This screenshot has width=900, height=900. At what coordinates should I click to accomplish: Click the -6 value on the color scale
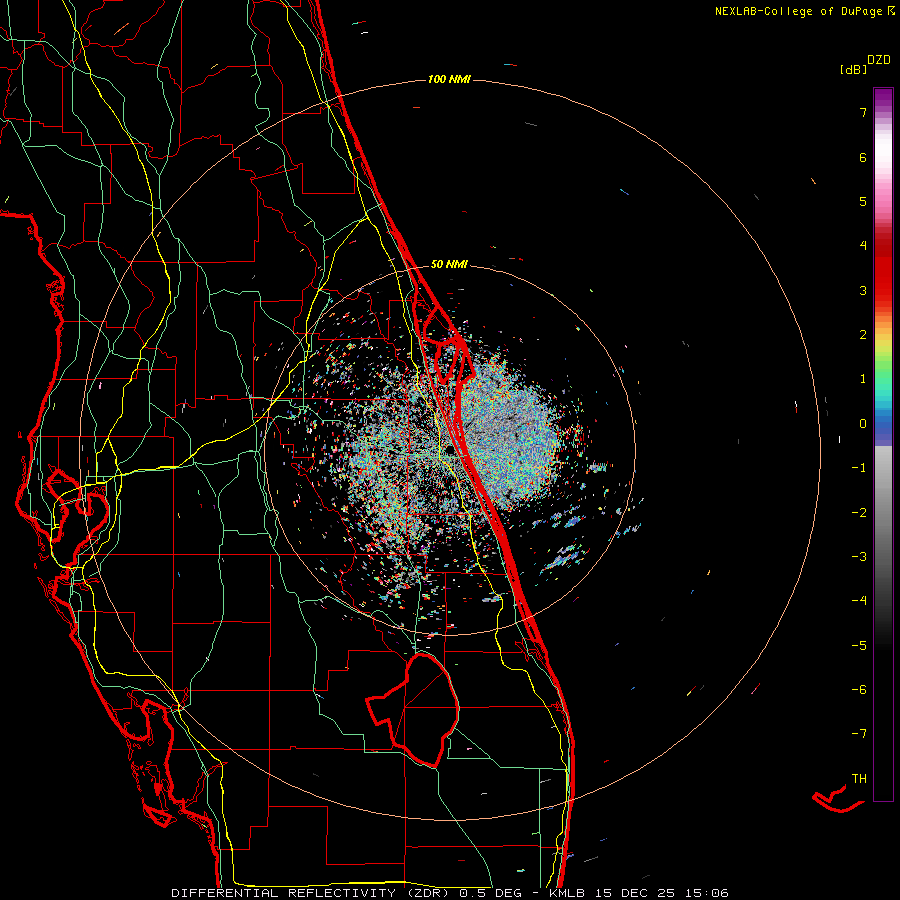tap(859, 690)
